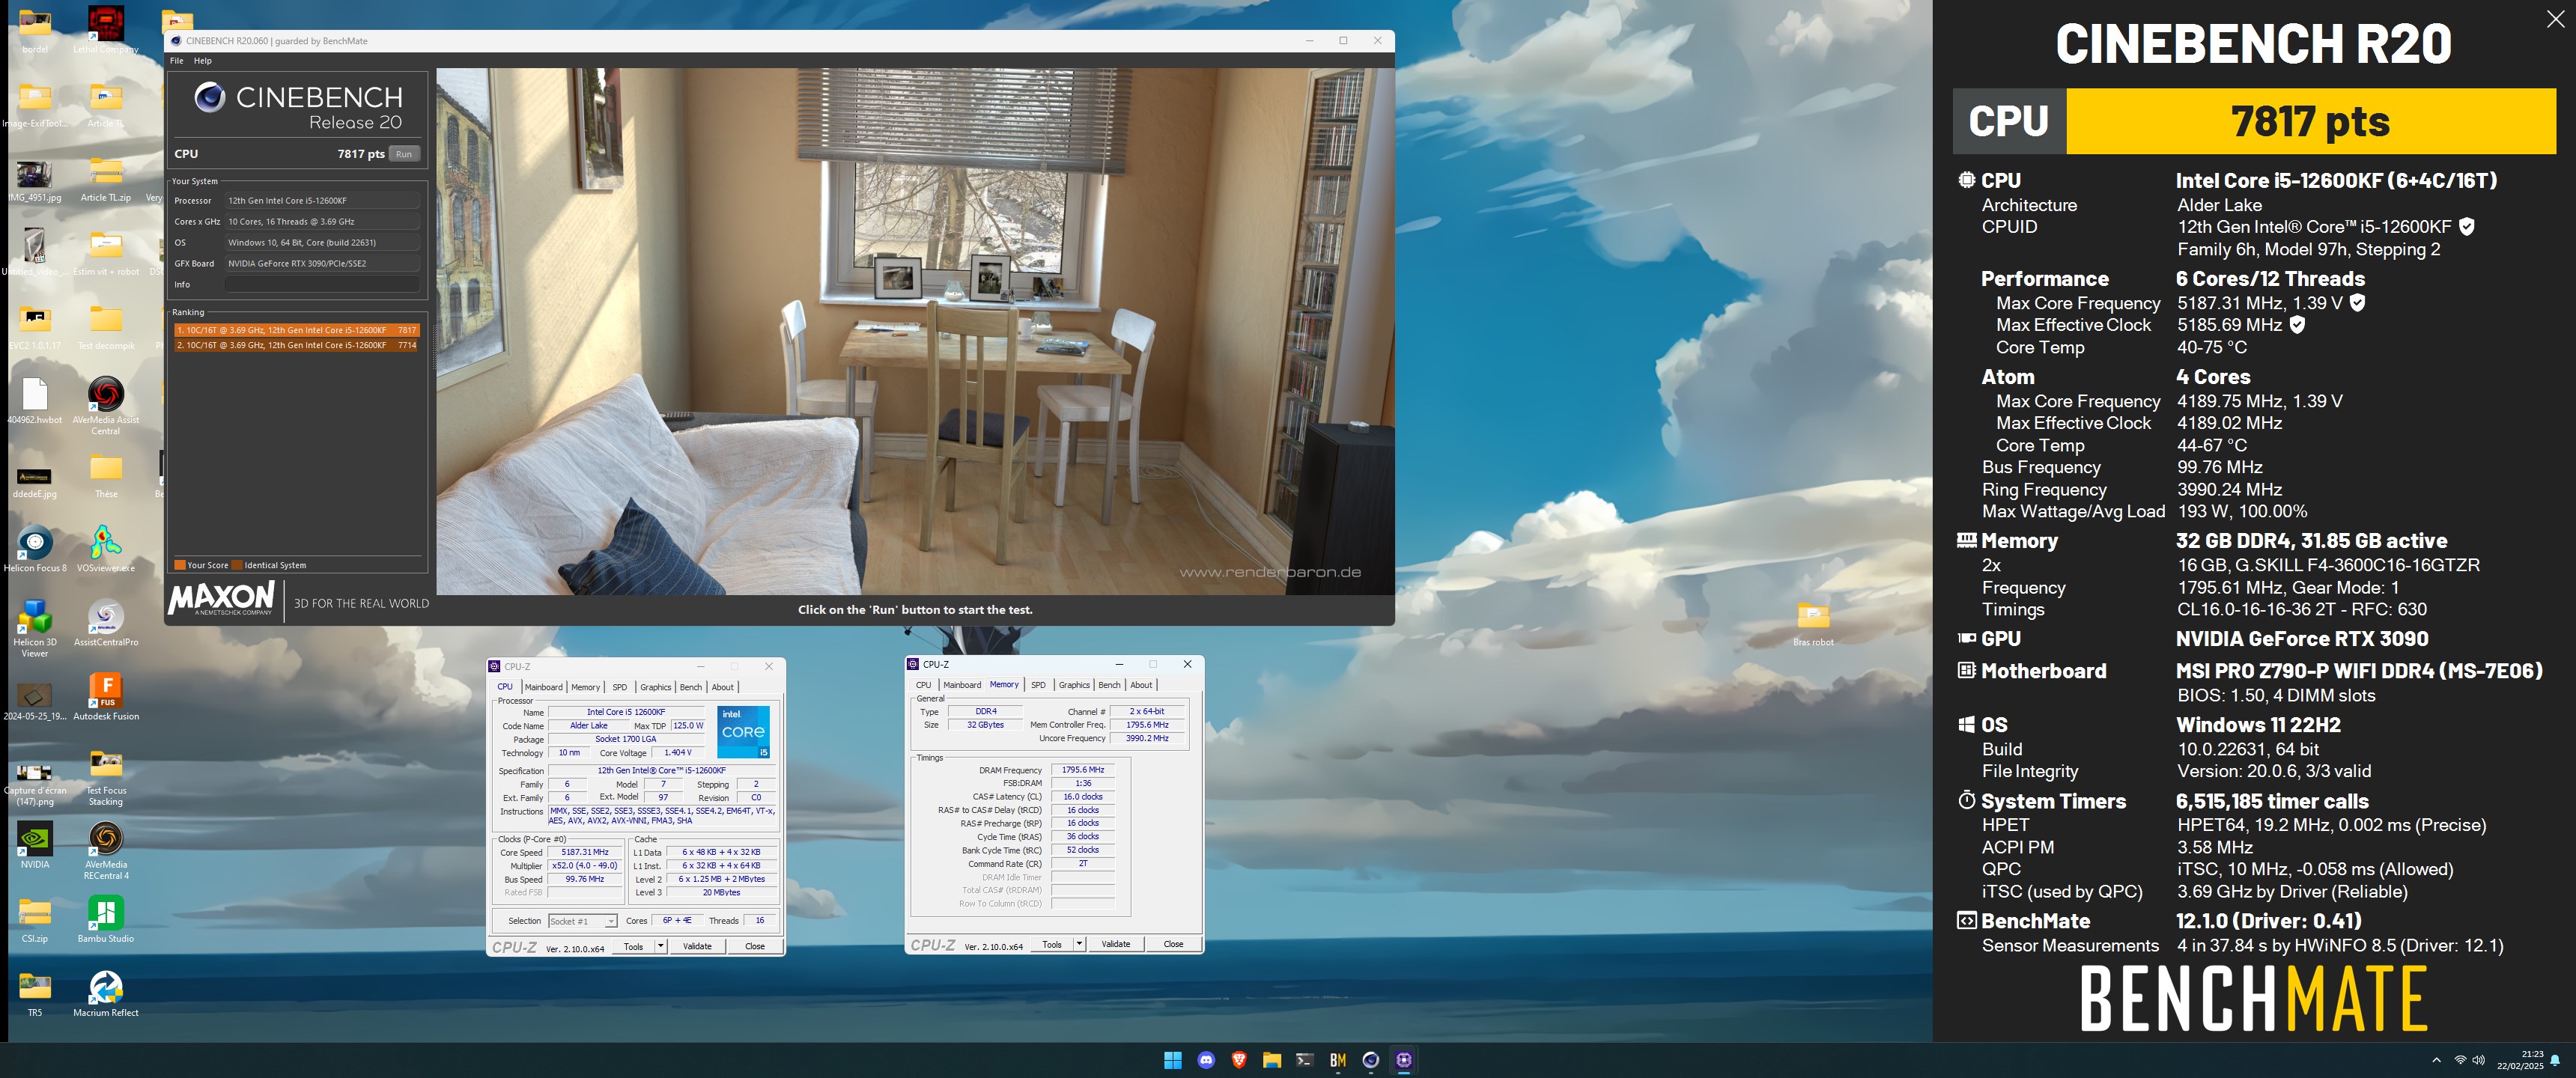
Task: Click Close button in left CPU-Z window
Action: (755, 946)
